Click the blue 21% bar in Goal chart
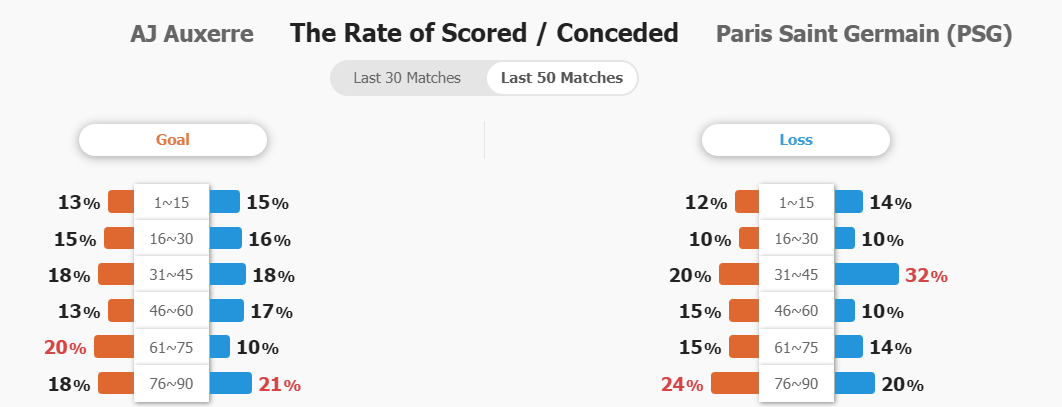This screenshot has height=407, width=1062. click(x=230, y=383)
